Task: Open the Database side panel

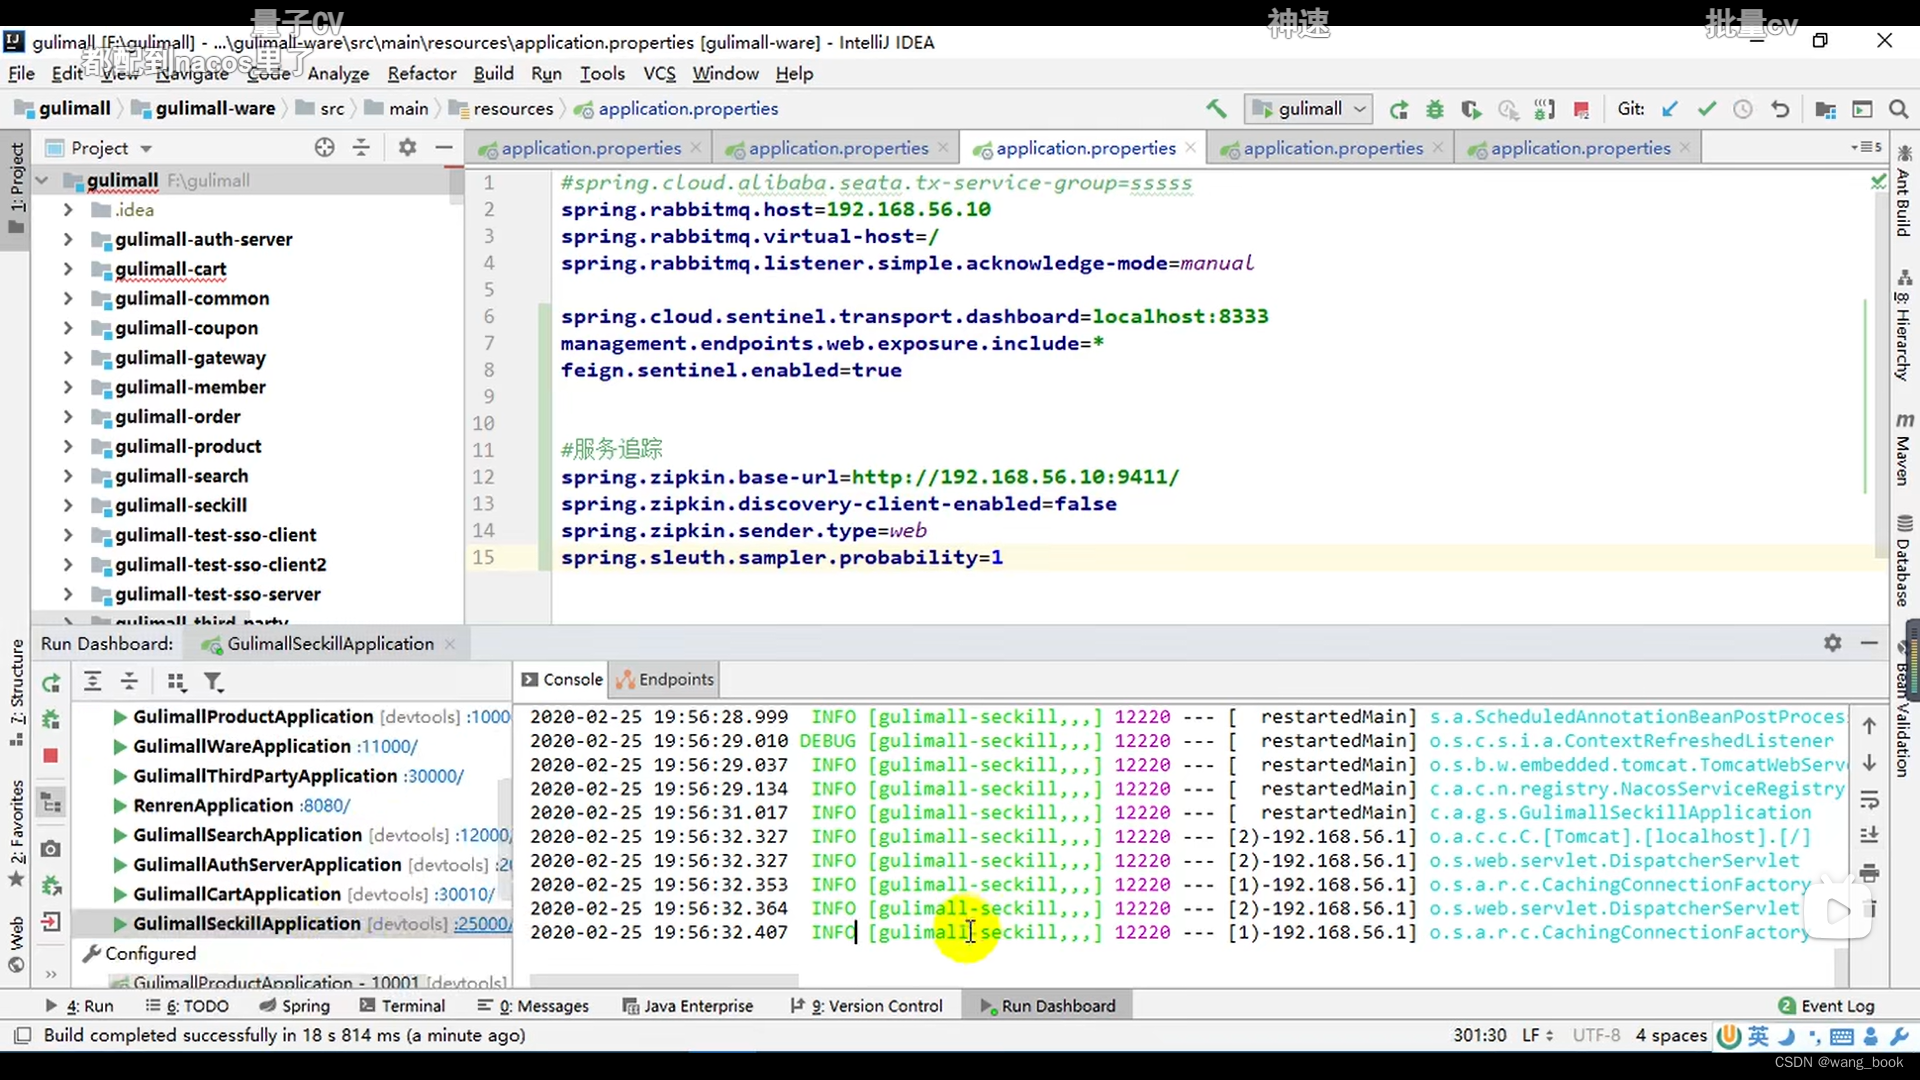Action: 1904,561
